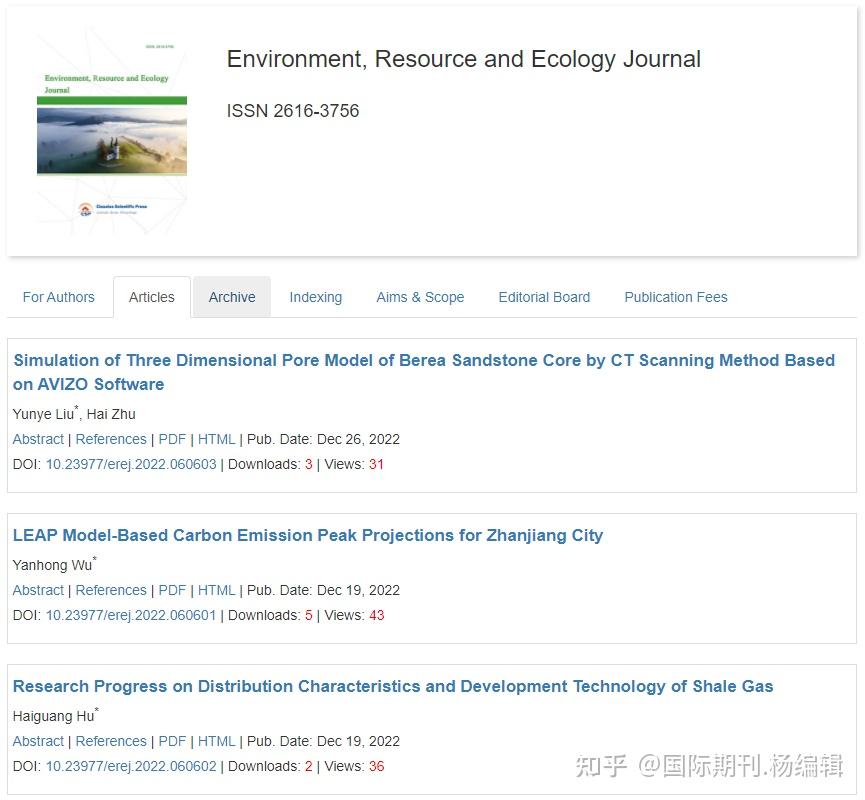Select the Articles tab
Viewport: 865px width, 800px height.
click(151, 296)
